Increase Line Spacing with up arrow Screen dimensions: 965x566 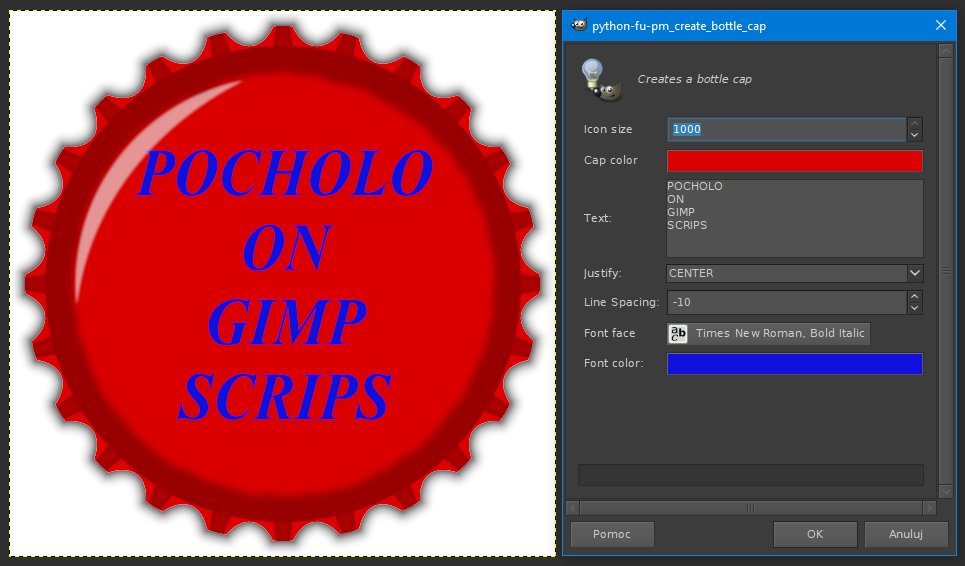(x=915, y=297)
